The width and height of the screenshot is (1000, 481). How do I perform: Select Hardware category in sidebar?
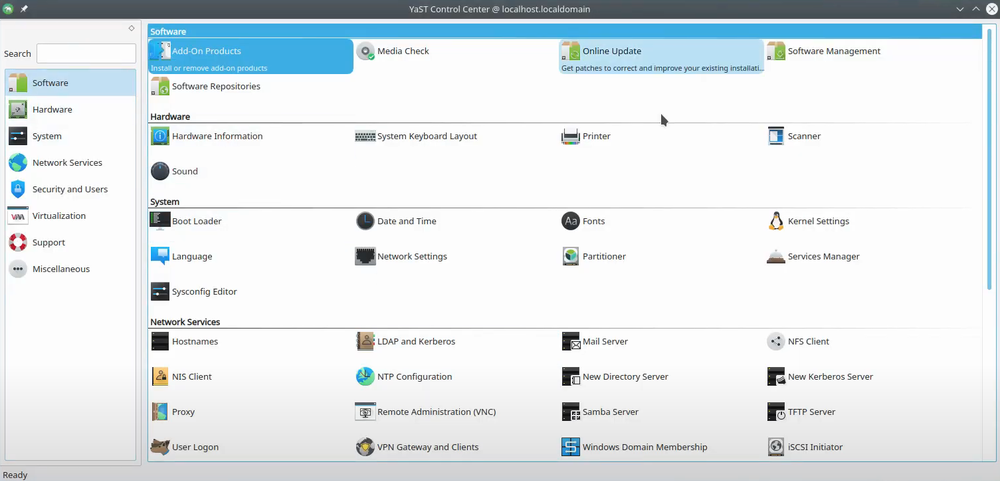click(x=71, y=110)
